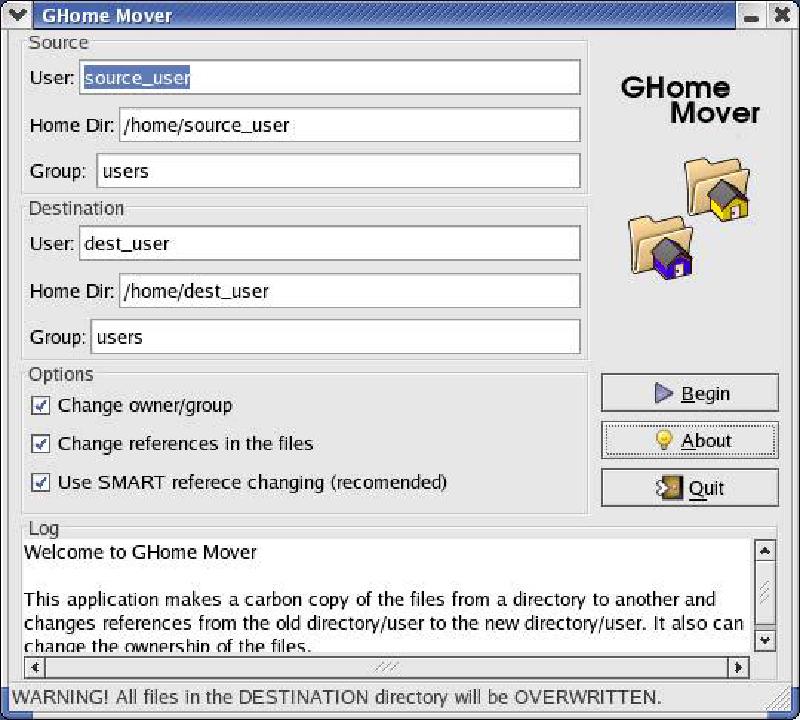Screen dimensions: 800x720
Task: Click the Quit door icon
Action: [669, 488]
